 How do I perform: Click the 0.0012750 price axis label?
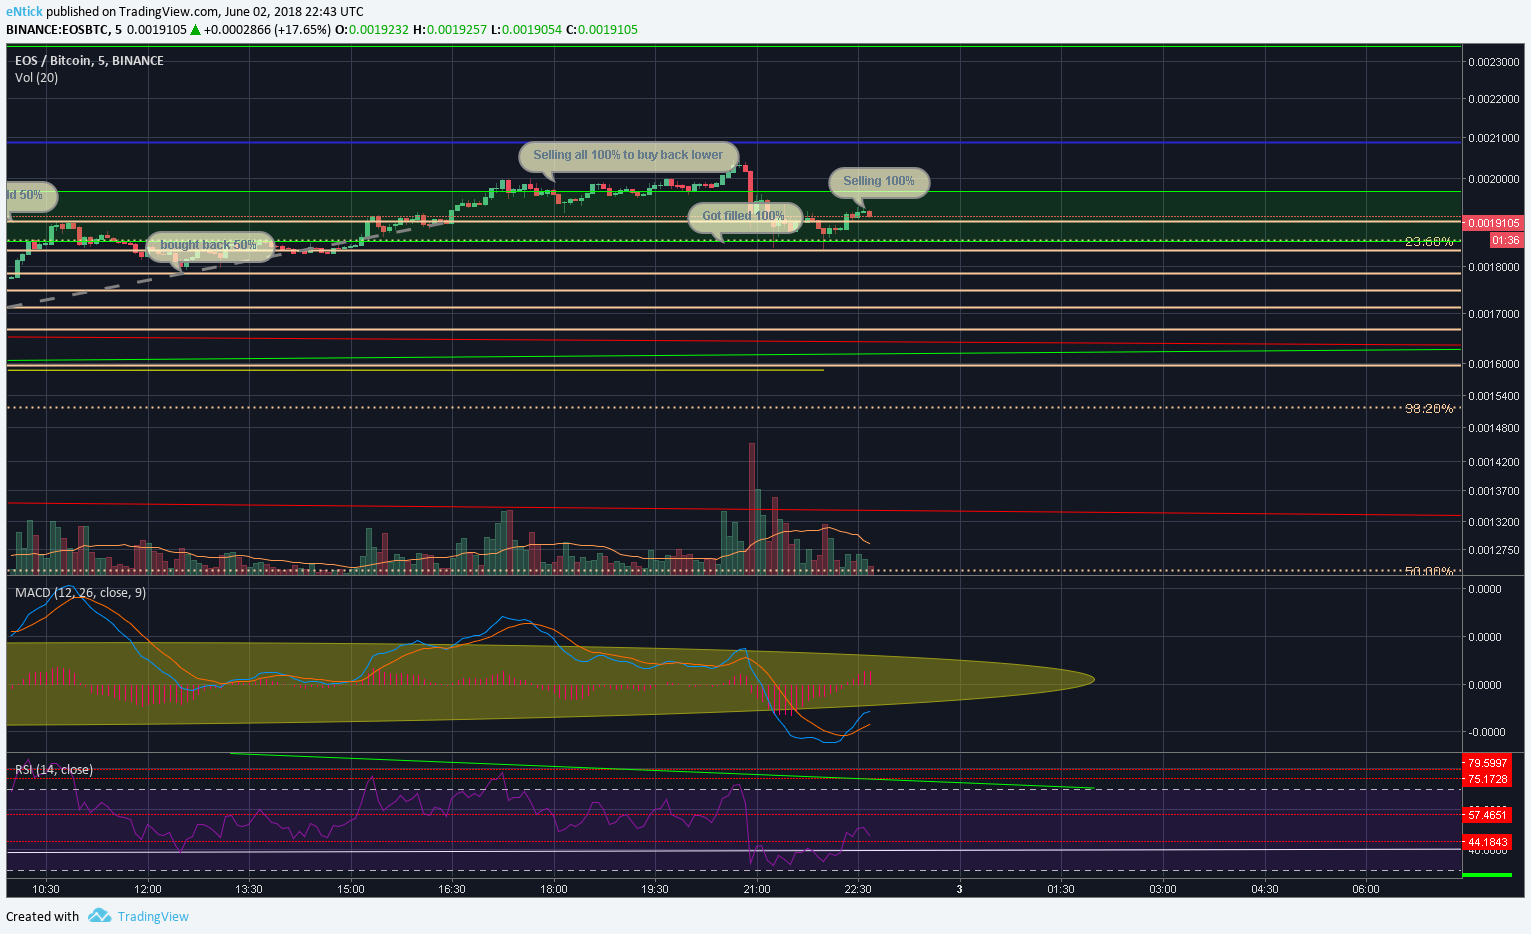point(1494,550)
